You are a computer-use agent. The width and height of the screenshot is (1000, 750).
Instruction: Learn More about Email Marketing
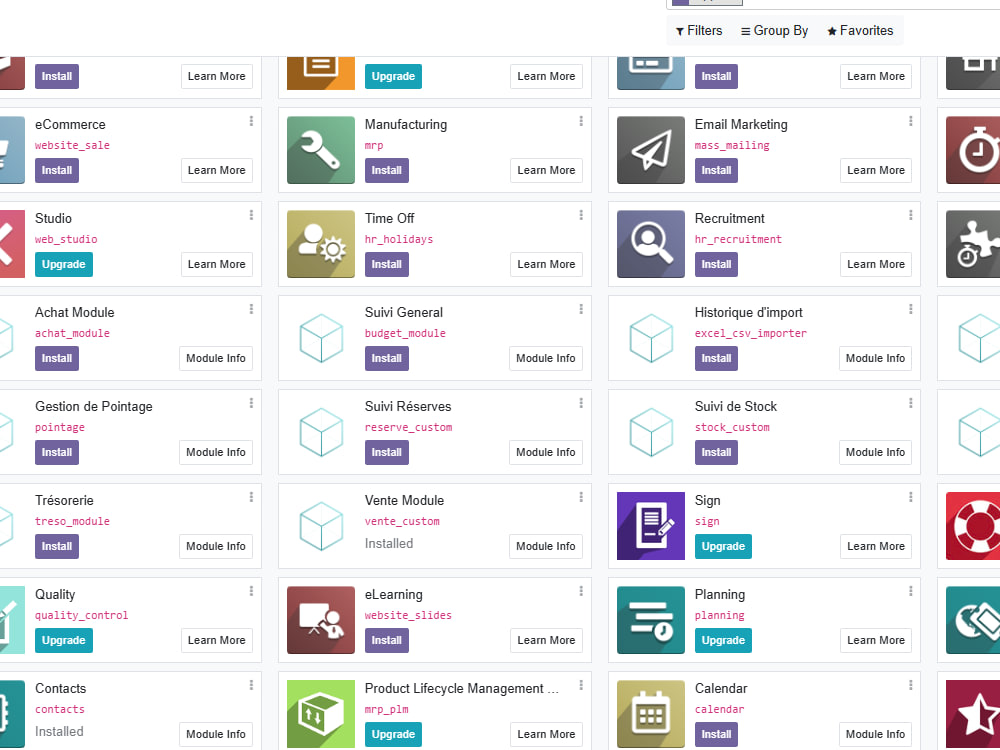(876, 170)
